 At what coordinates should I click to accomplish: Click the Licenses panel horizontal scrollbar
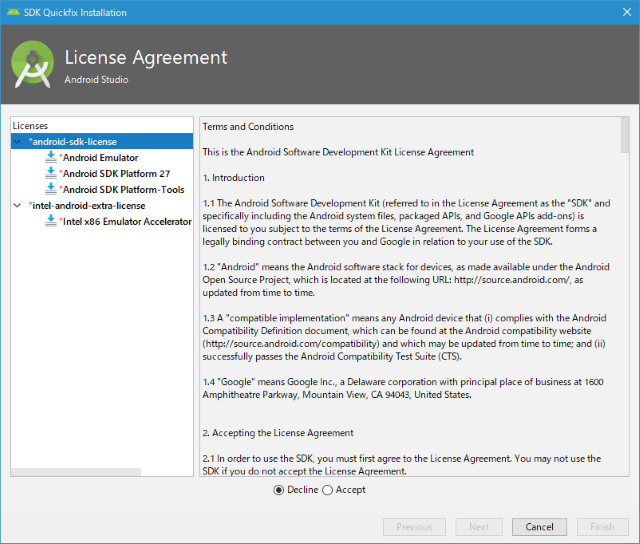coord(76,472)
